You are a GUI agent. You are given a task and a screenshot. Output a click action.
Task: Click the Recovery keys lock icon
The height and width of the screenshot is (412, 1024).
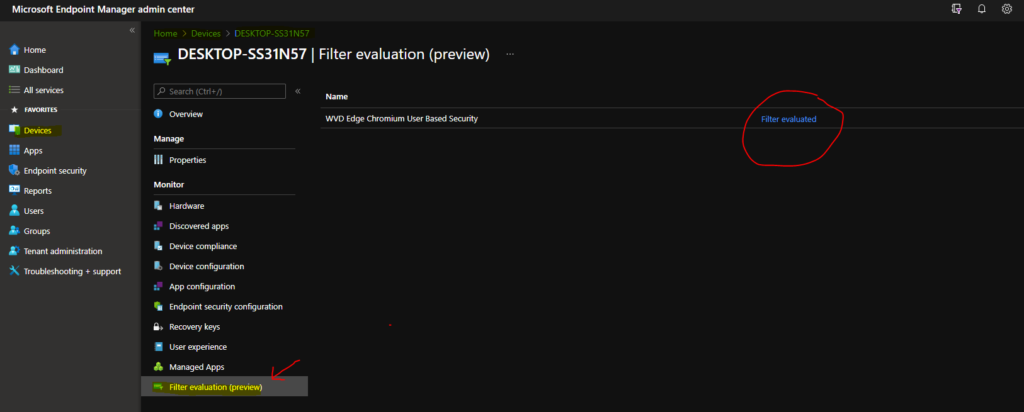pyautogui.click(x=158, y=326)
